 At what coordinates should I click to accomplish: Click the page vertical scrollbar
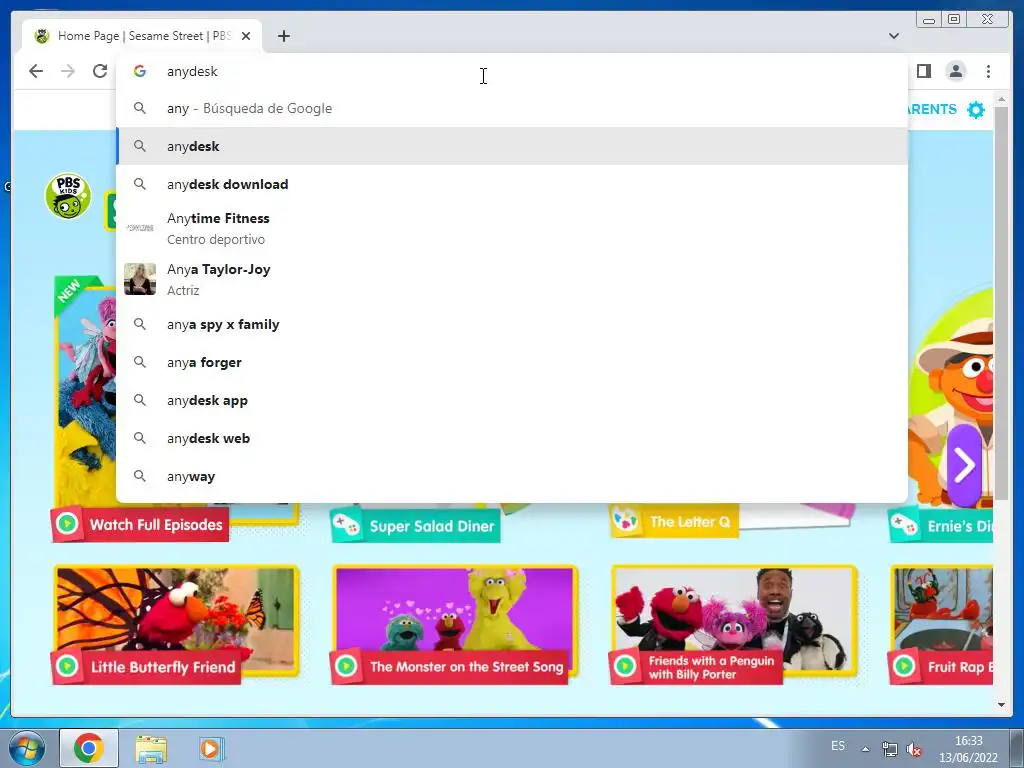point(1001,304)
